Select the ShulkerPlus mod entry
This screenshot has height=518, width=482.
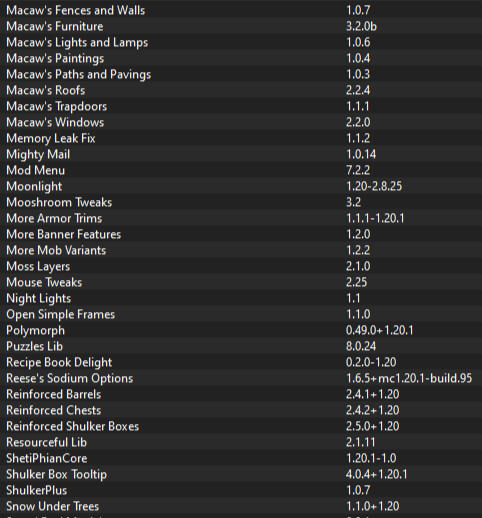tap(241, 490)
